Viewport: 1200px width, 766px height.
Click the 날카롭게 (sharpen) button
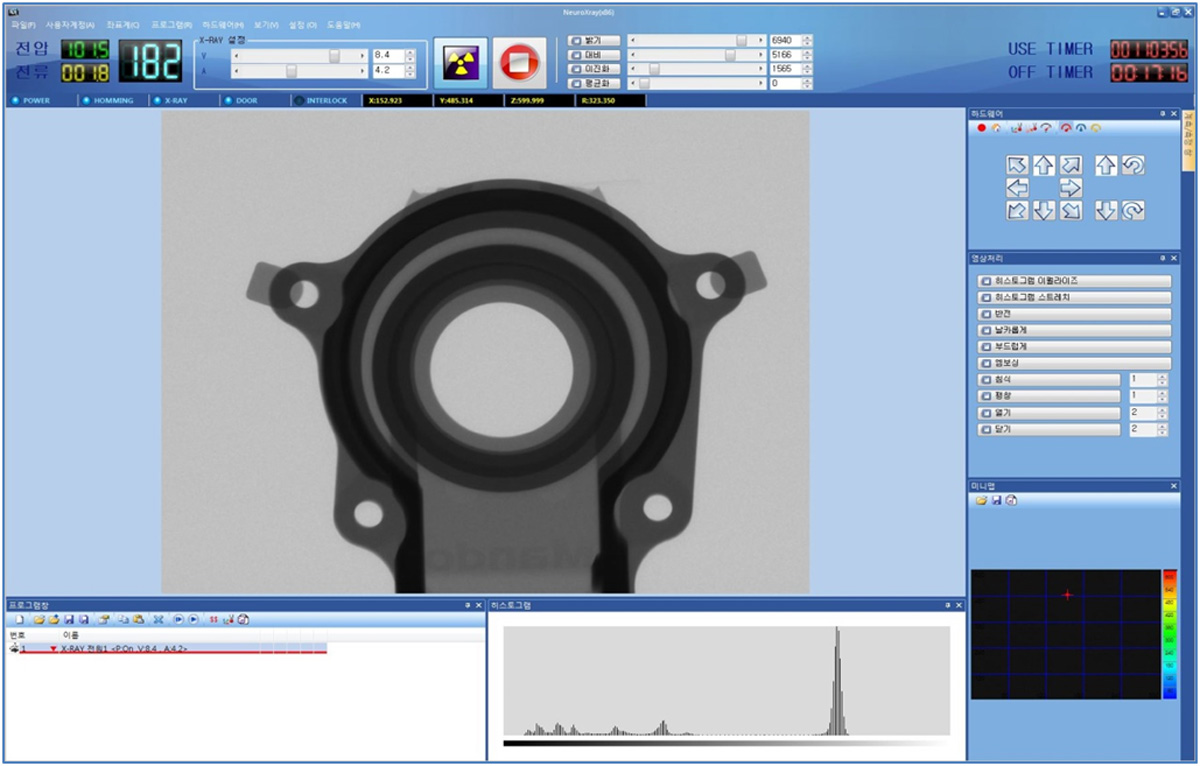1074,330
